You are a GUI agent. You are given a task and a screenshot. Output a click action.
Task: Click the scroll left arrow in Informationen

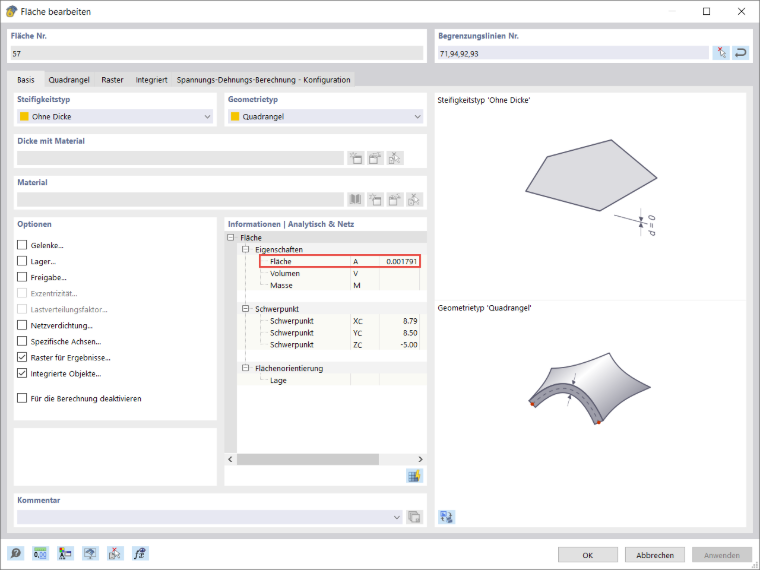[231, 459]
